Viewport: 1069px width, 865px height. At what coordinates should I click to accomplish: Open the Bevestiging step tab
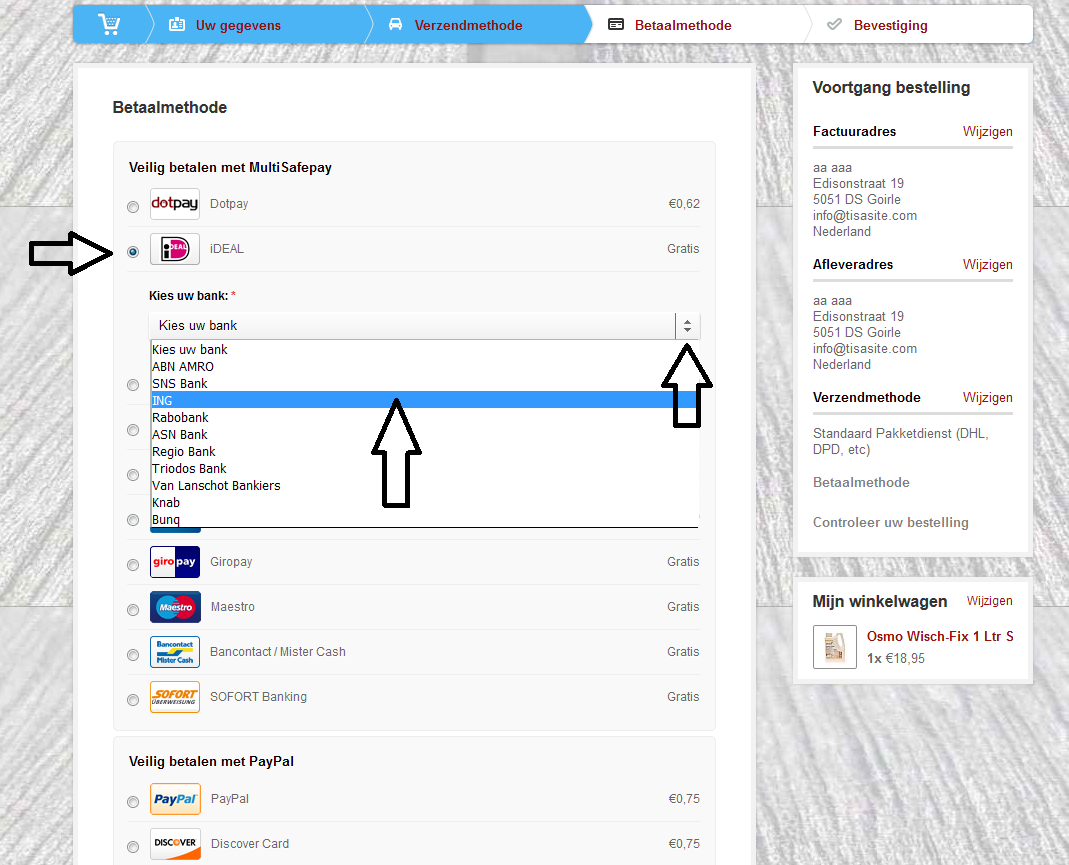(x=877, y=25)
